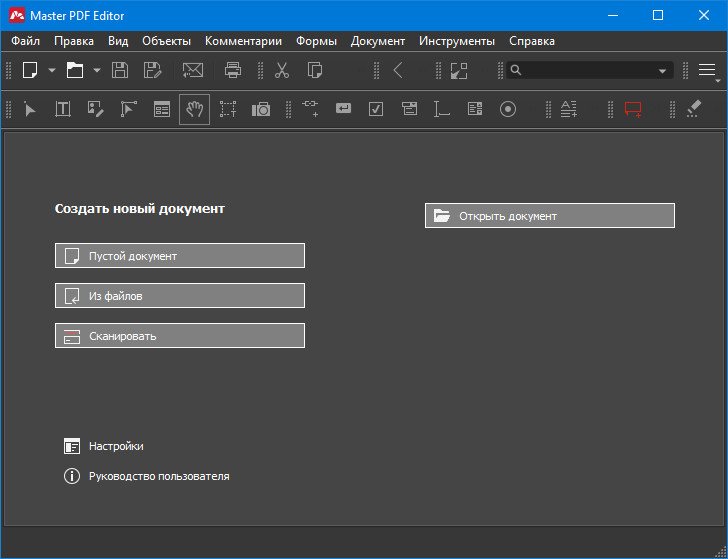This screenshot has height=559, width=728.
Task: Click the Из файлов button
Action: [x=180, y=296]
